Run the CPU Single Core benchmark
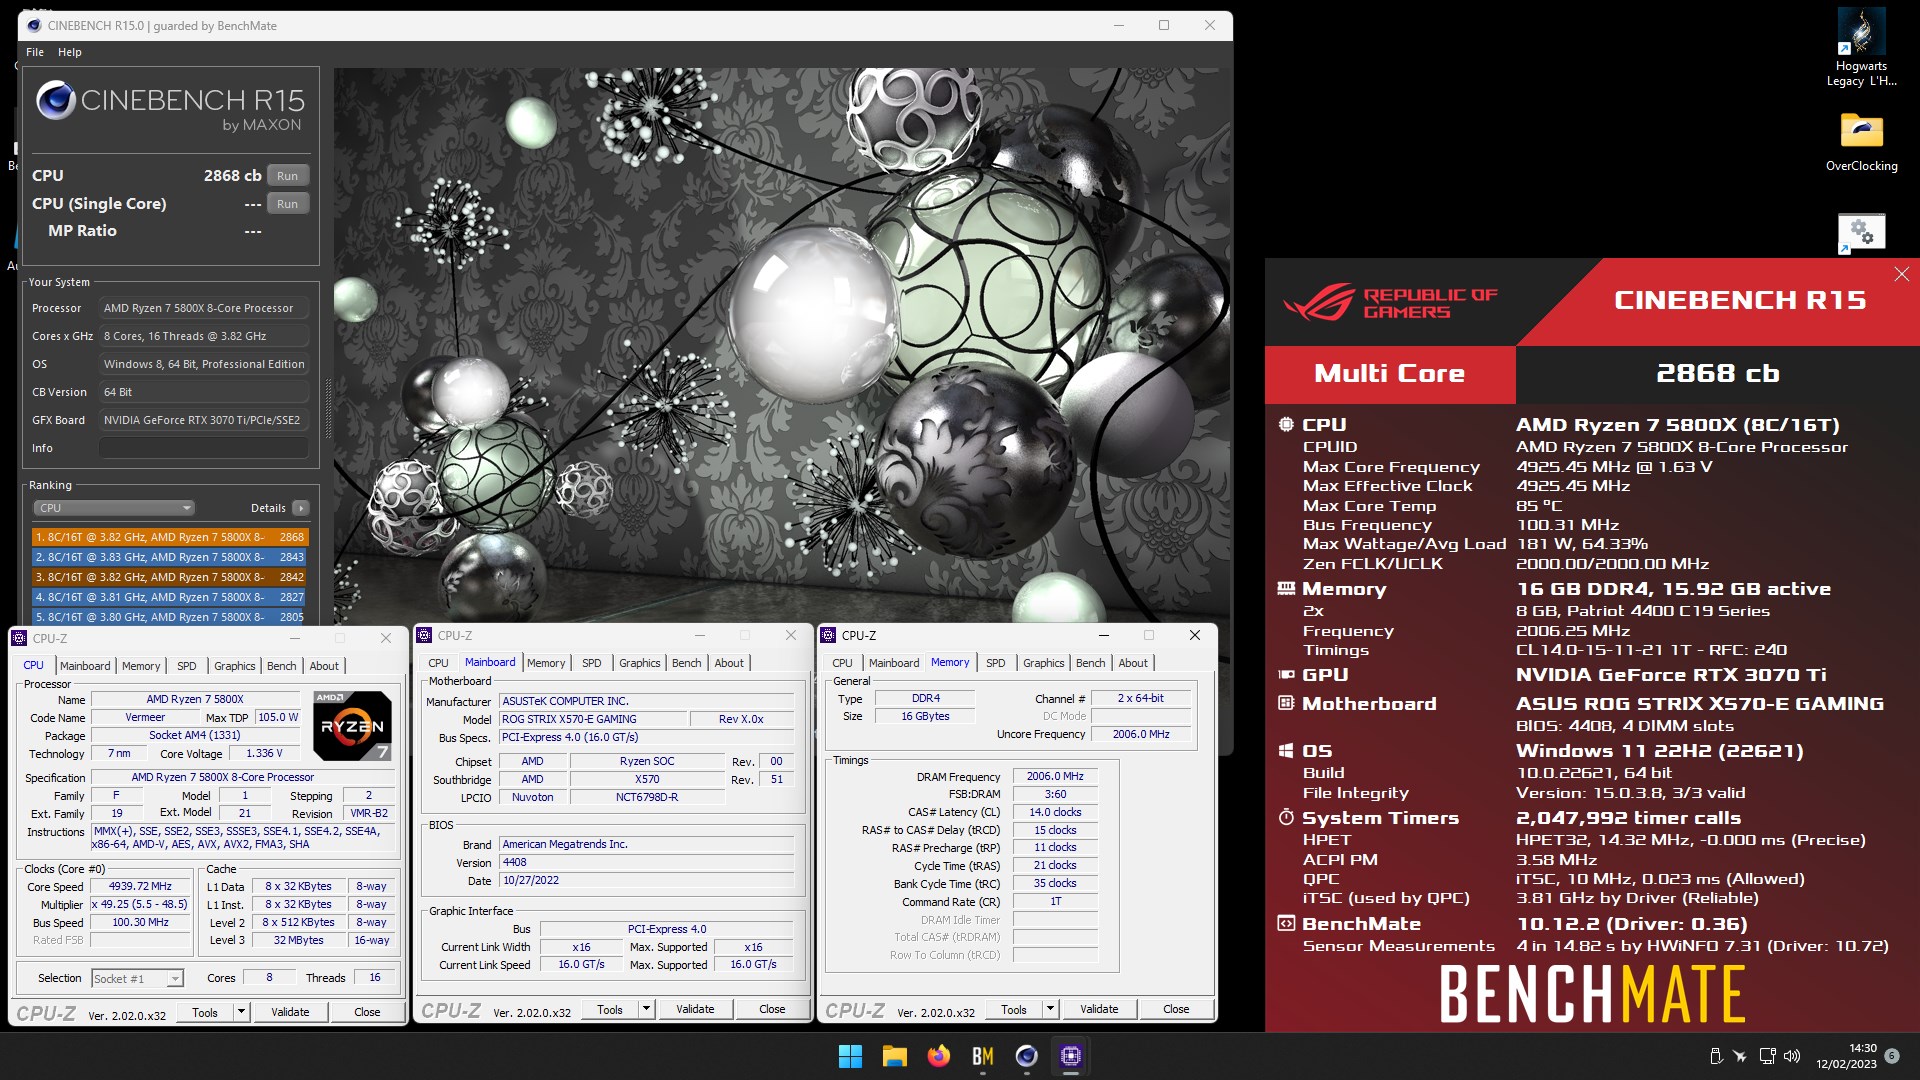This screenshot has height=1080, width=1920. [x=287, y=203]
